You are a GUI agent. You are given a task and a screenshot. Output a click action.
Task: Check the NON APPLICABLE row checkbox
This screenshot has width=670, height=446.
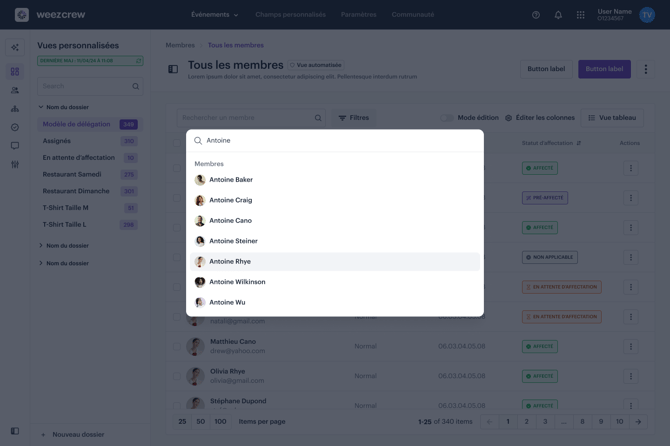click(x=176, y=257)
